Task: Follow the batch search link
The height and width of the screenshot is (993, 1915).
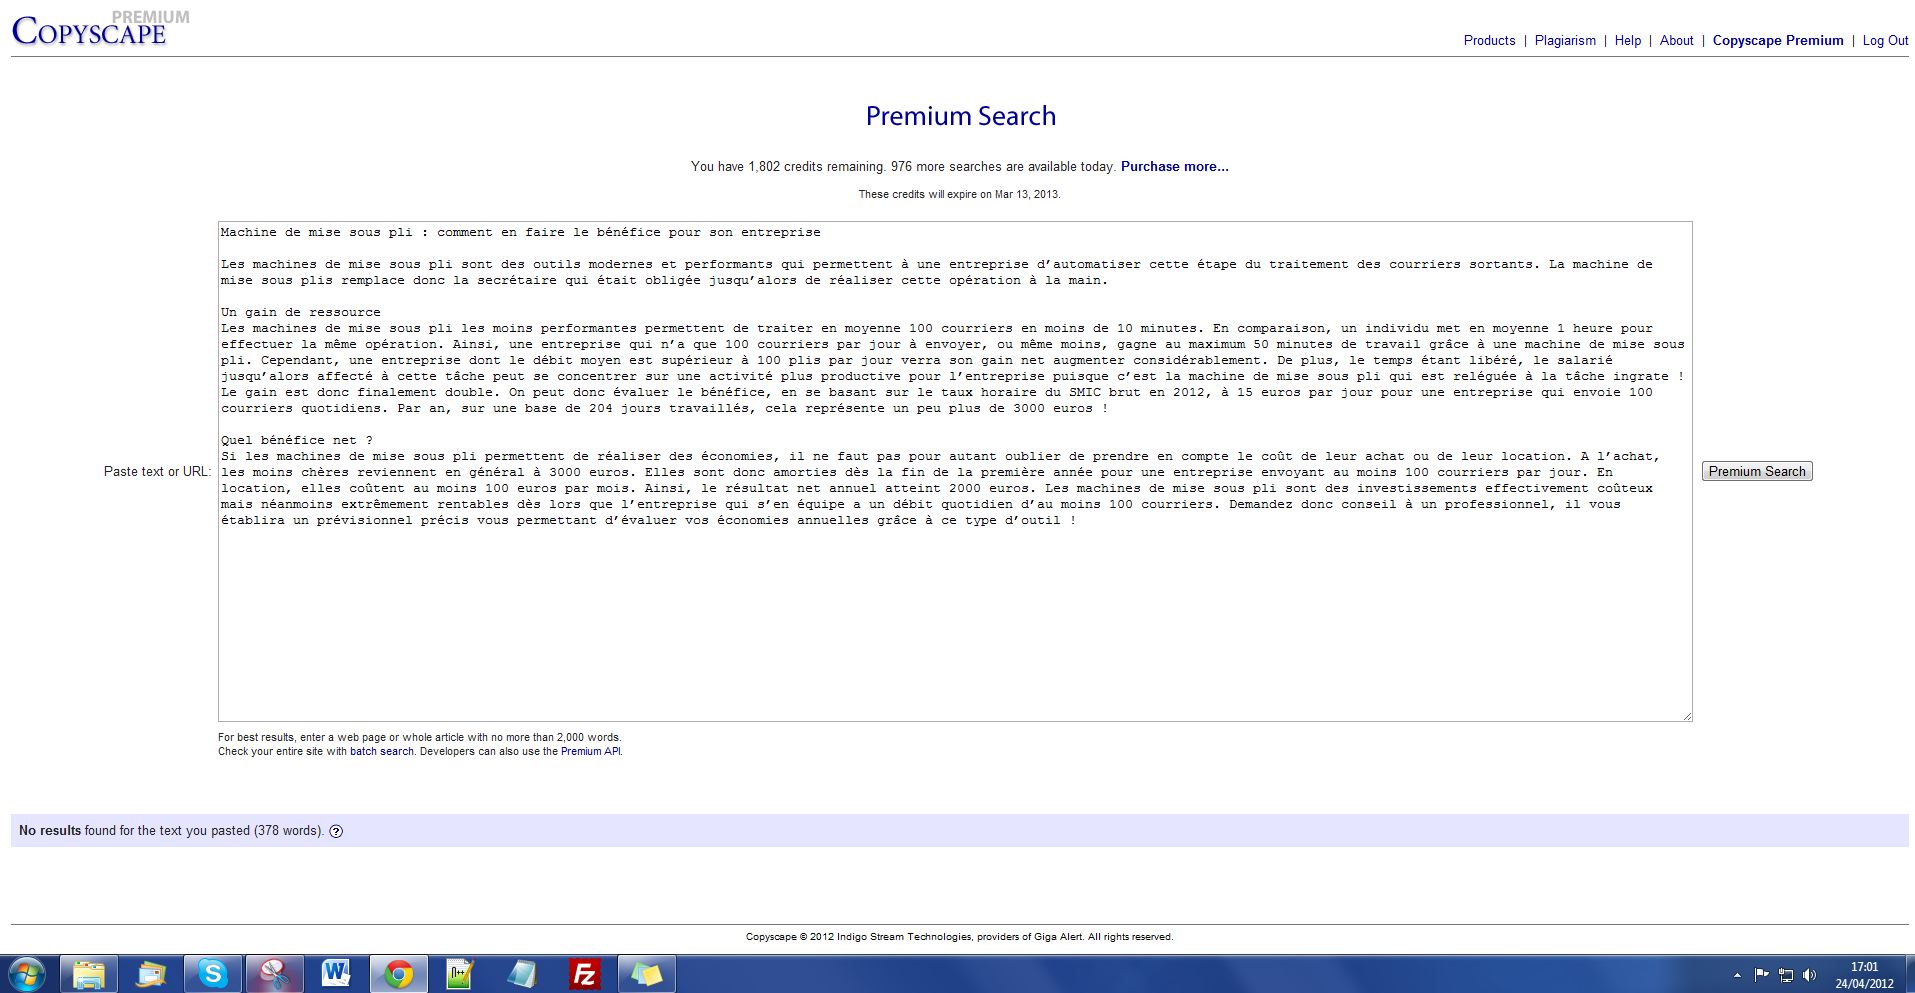Action: (x=381, y=752)
